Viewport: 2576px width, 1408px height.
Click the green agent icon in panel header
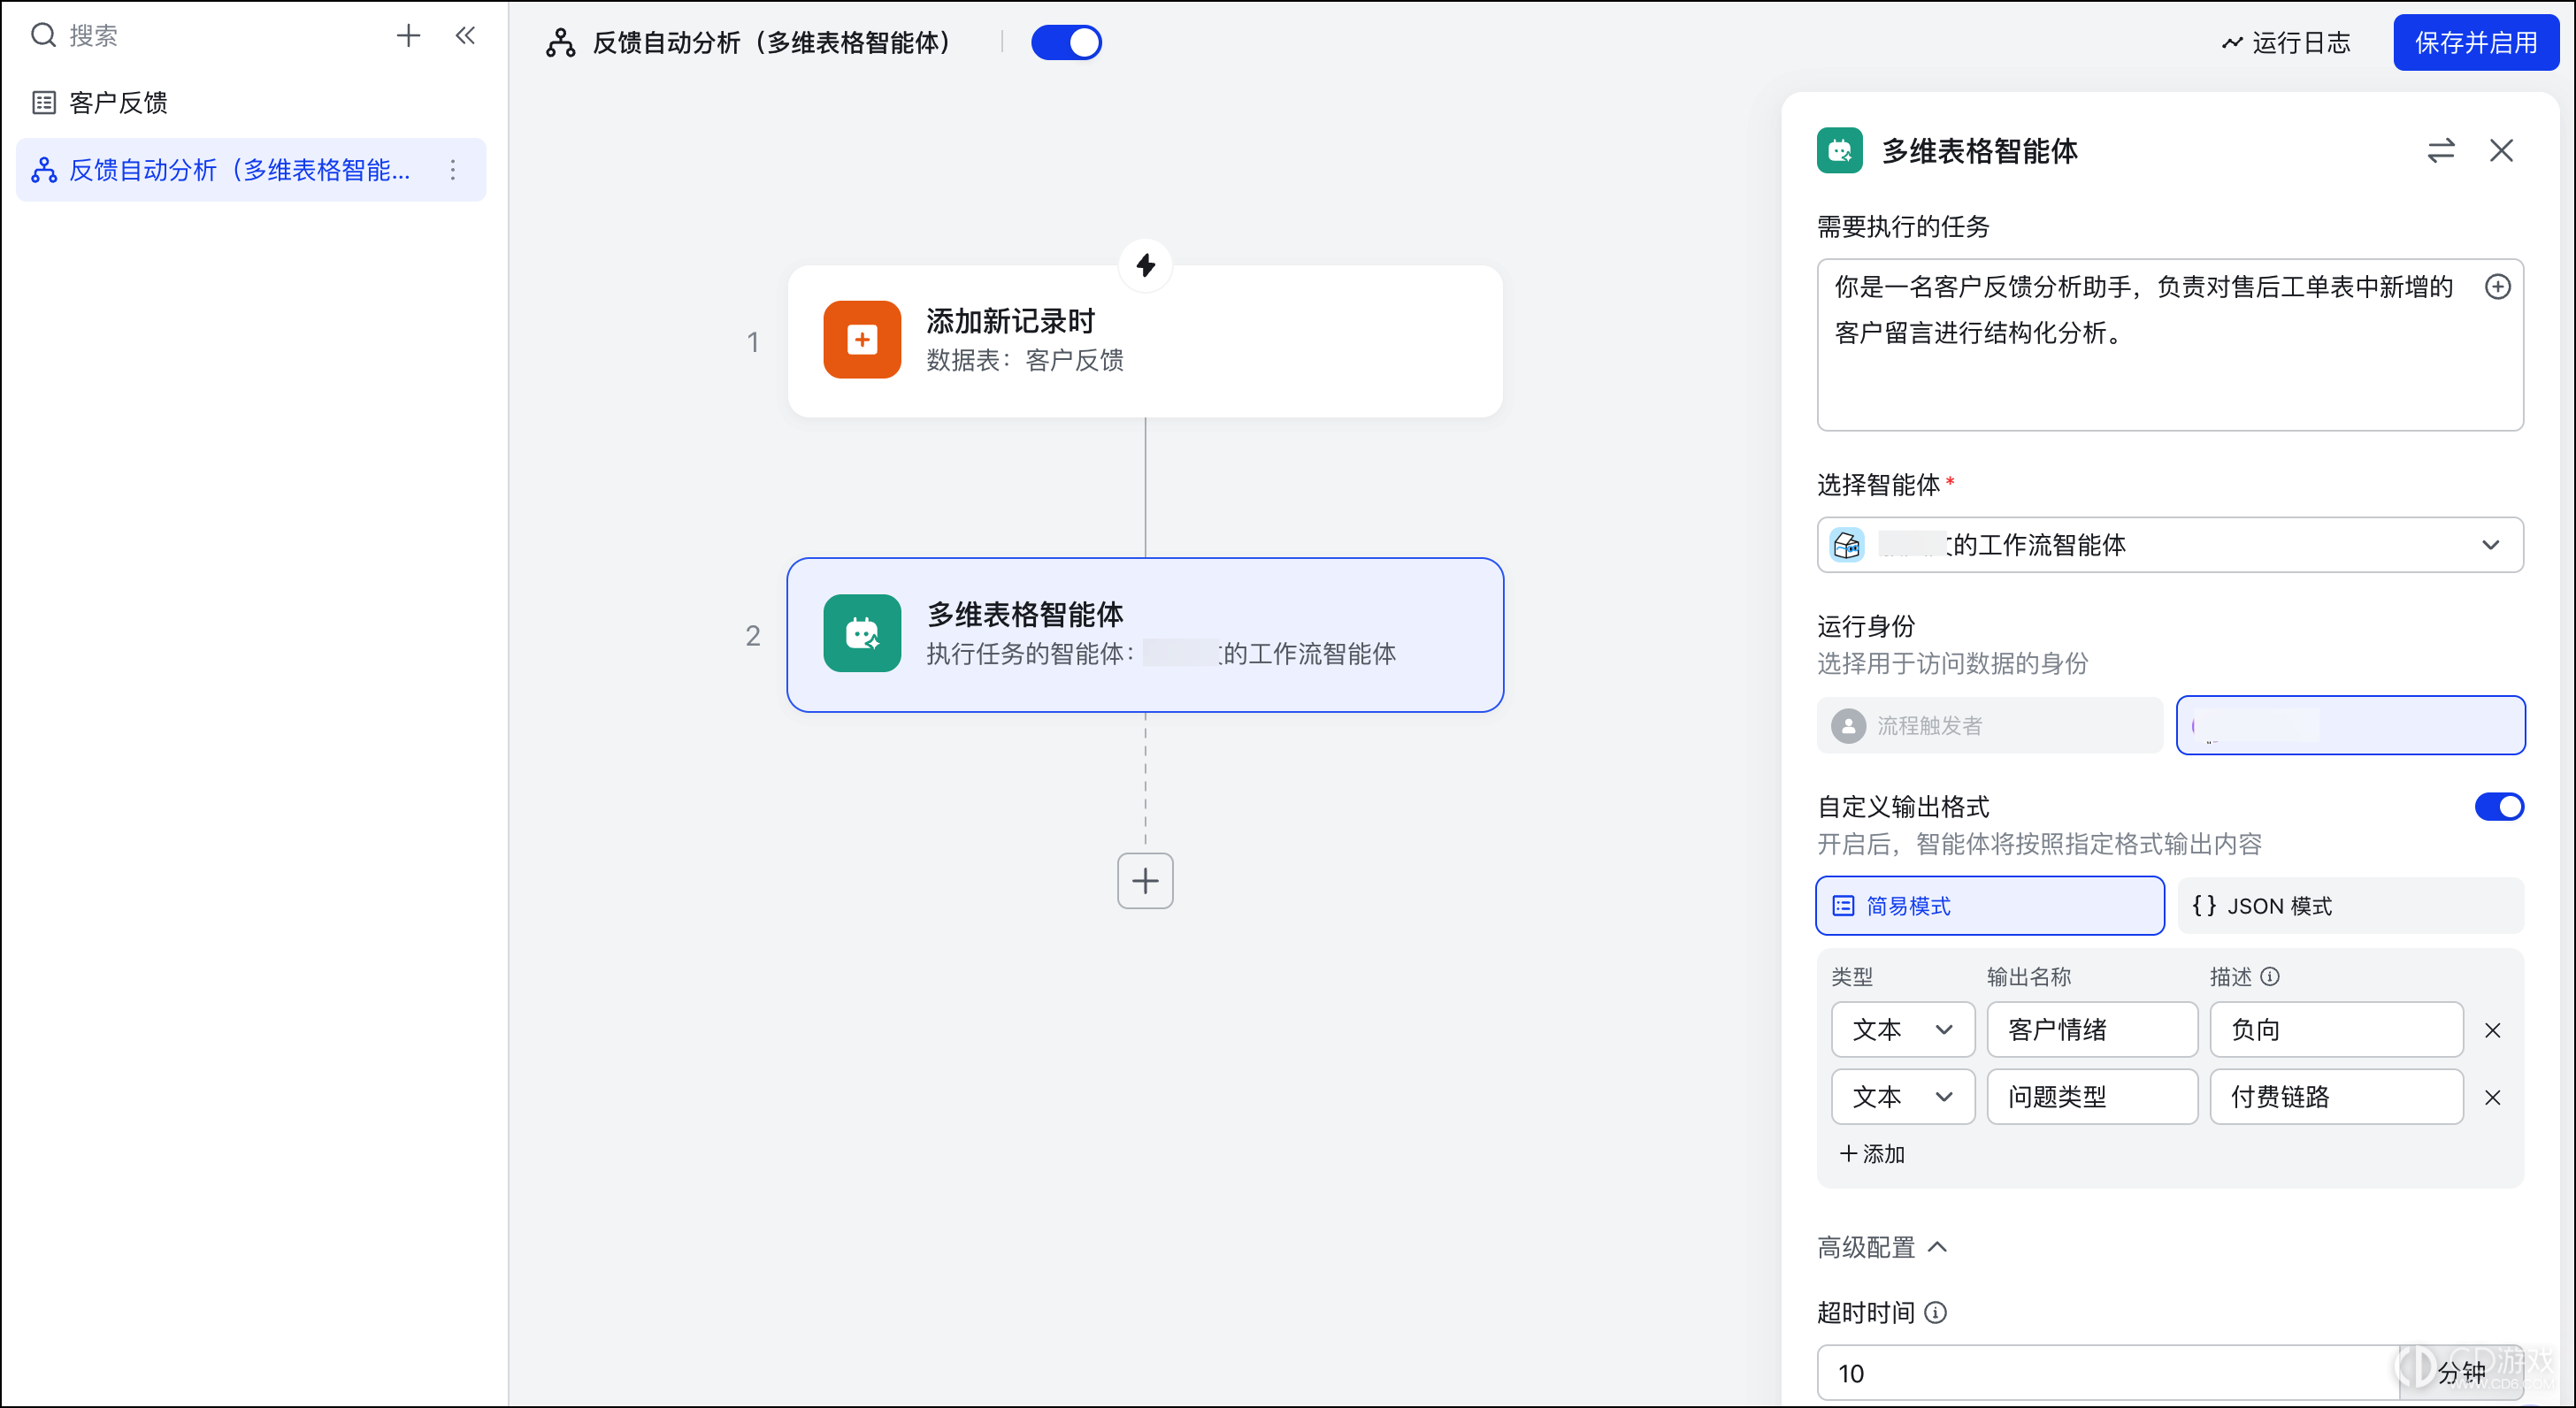tap(1840, 151)
